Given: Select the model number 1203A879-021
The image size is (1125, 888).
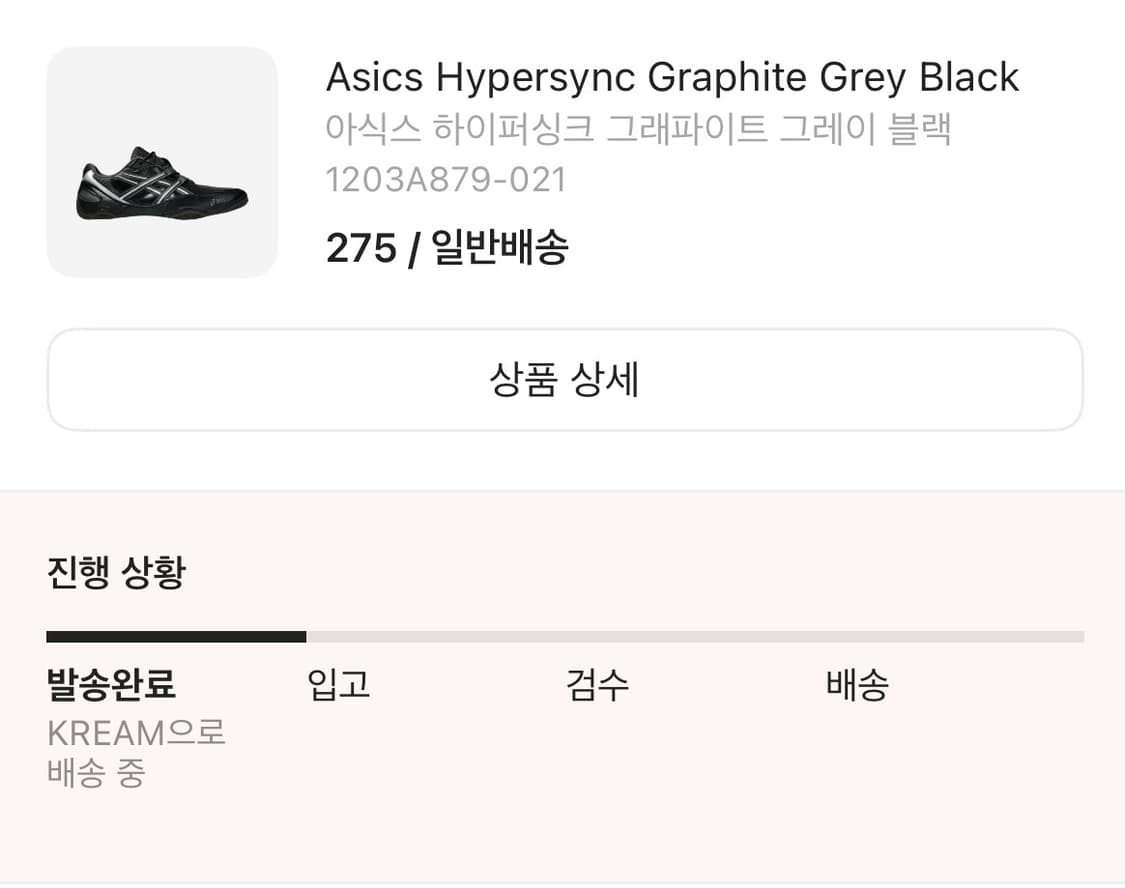Looking at the screenshot, I should [x=445, y=179].
